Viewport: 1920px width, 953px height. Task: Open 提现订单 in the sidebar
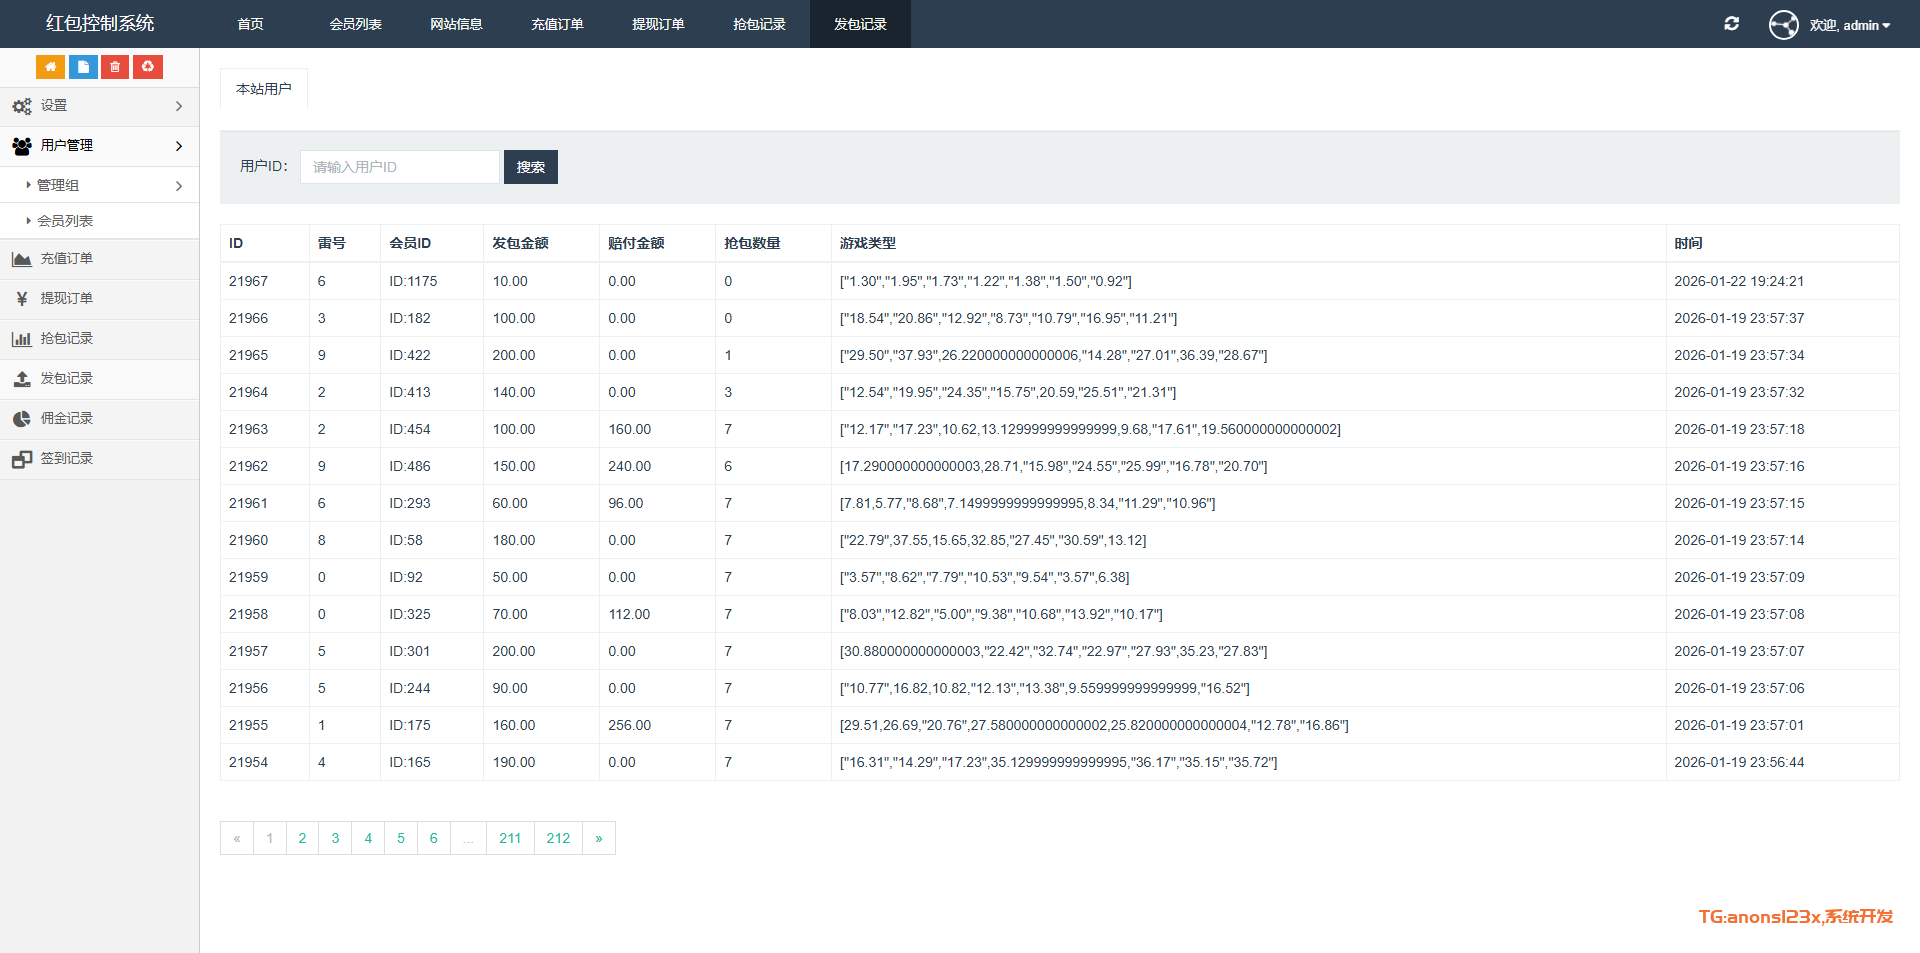[66, 299]
